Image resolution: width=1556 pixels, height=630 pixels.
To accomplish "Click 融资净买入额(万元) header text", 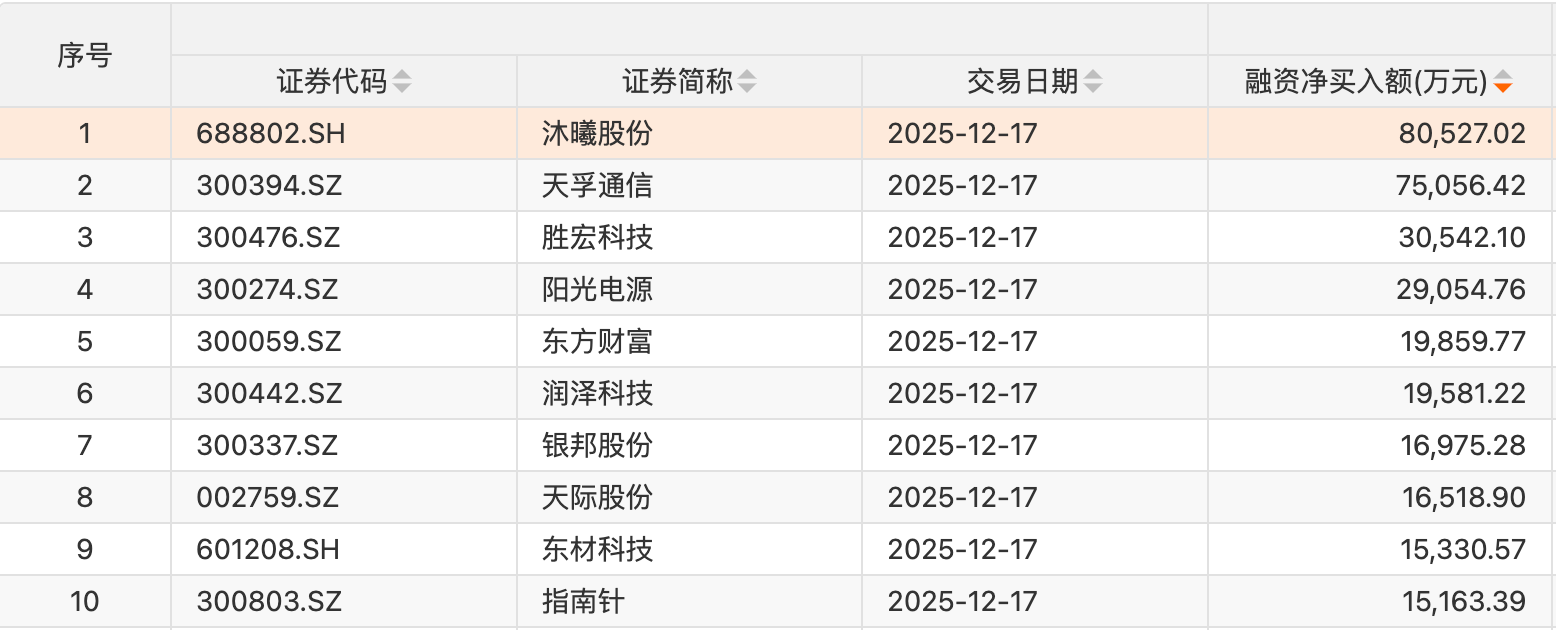I will pyautogui.click(x=1366, y=82).
